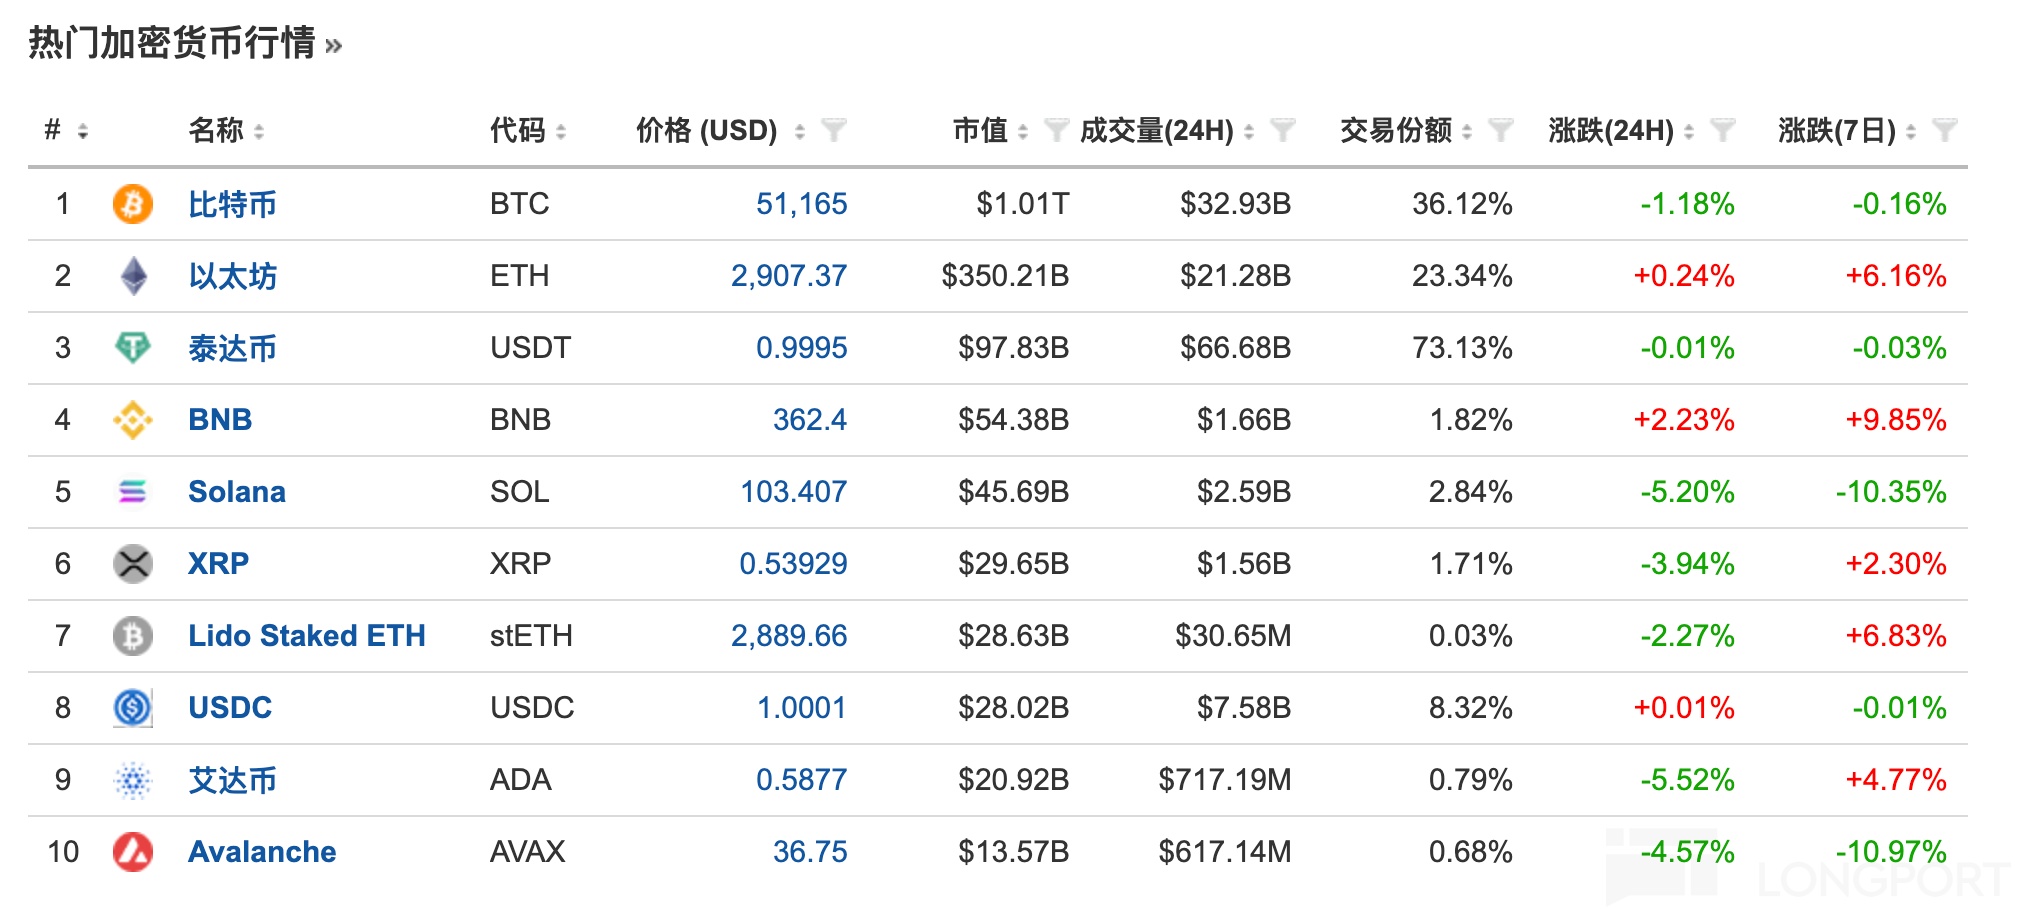Click the XRP black logo icon
This screenshot has width=2026, height=922.
pyautogui.click(x=132, y=564)
